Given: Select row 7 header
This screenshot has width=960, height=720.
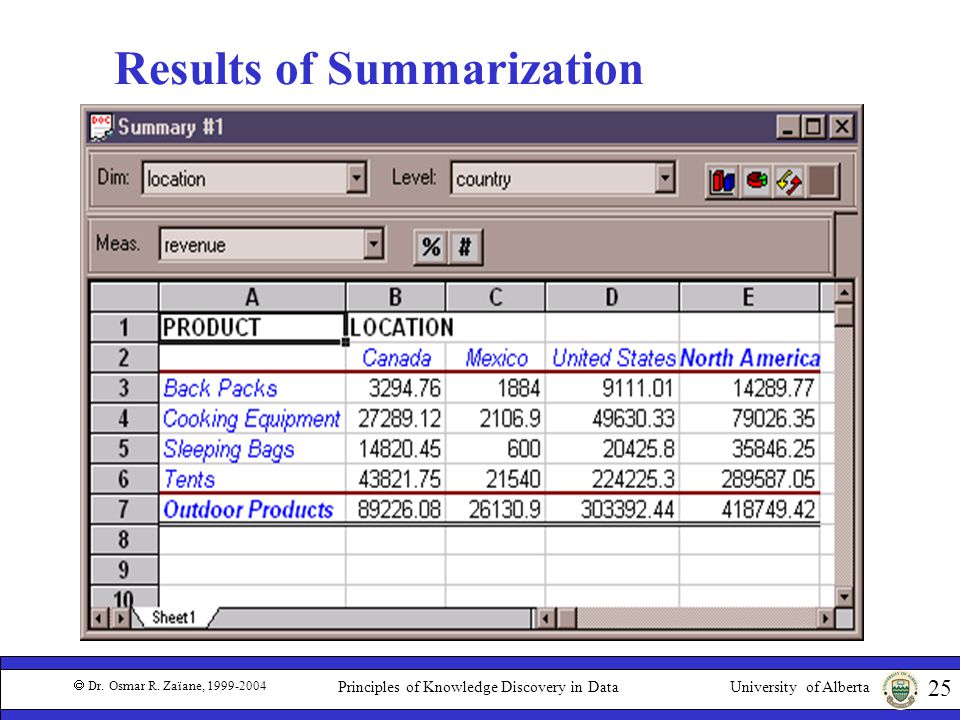Looking at the screenshot, I should (x=124, y=509).
